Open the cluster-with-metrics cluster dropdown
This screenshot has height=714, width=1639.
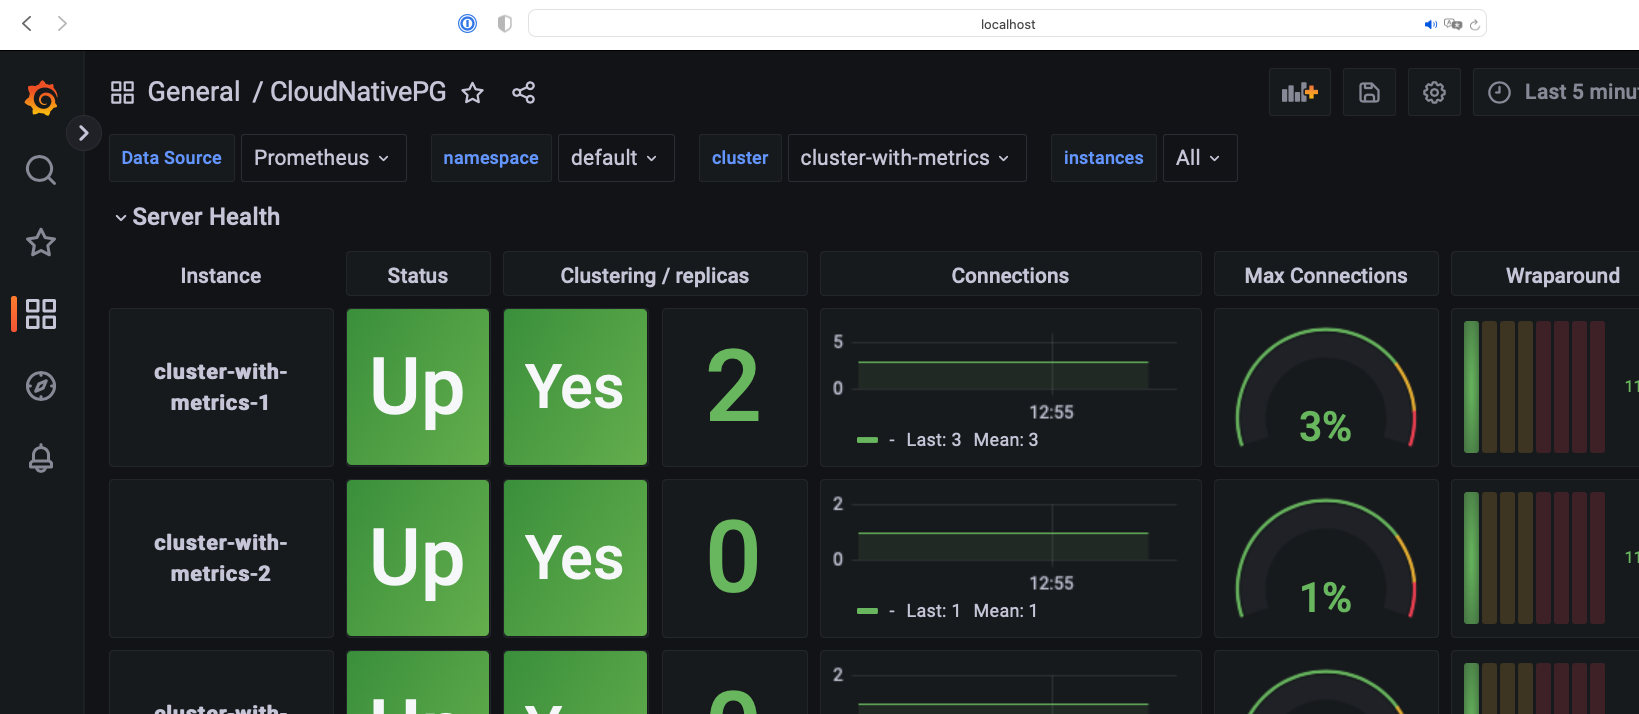click(906, 158)
